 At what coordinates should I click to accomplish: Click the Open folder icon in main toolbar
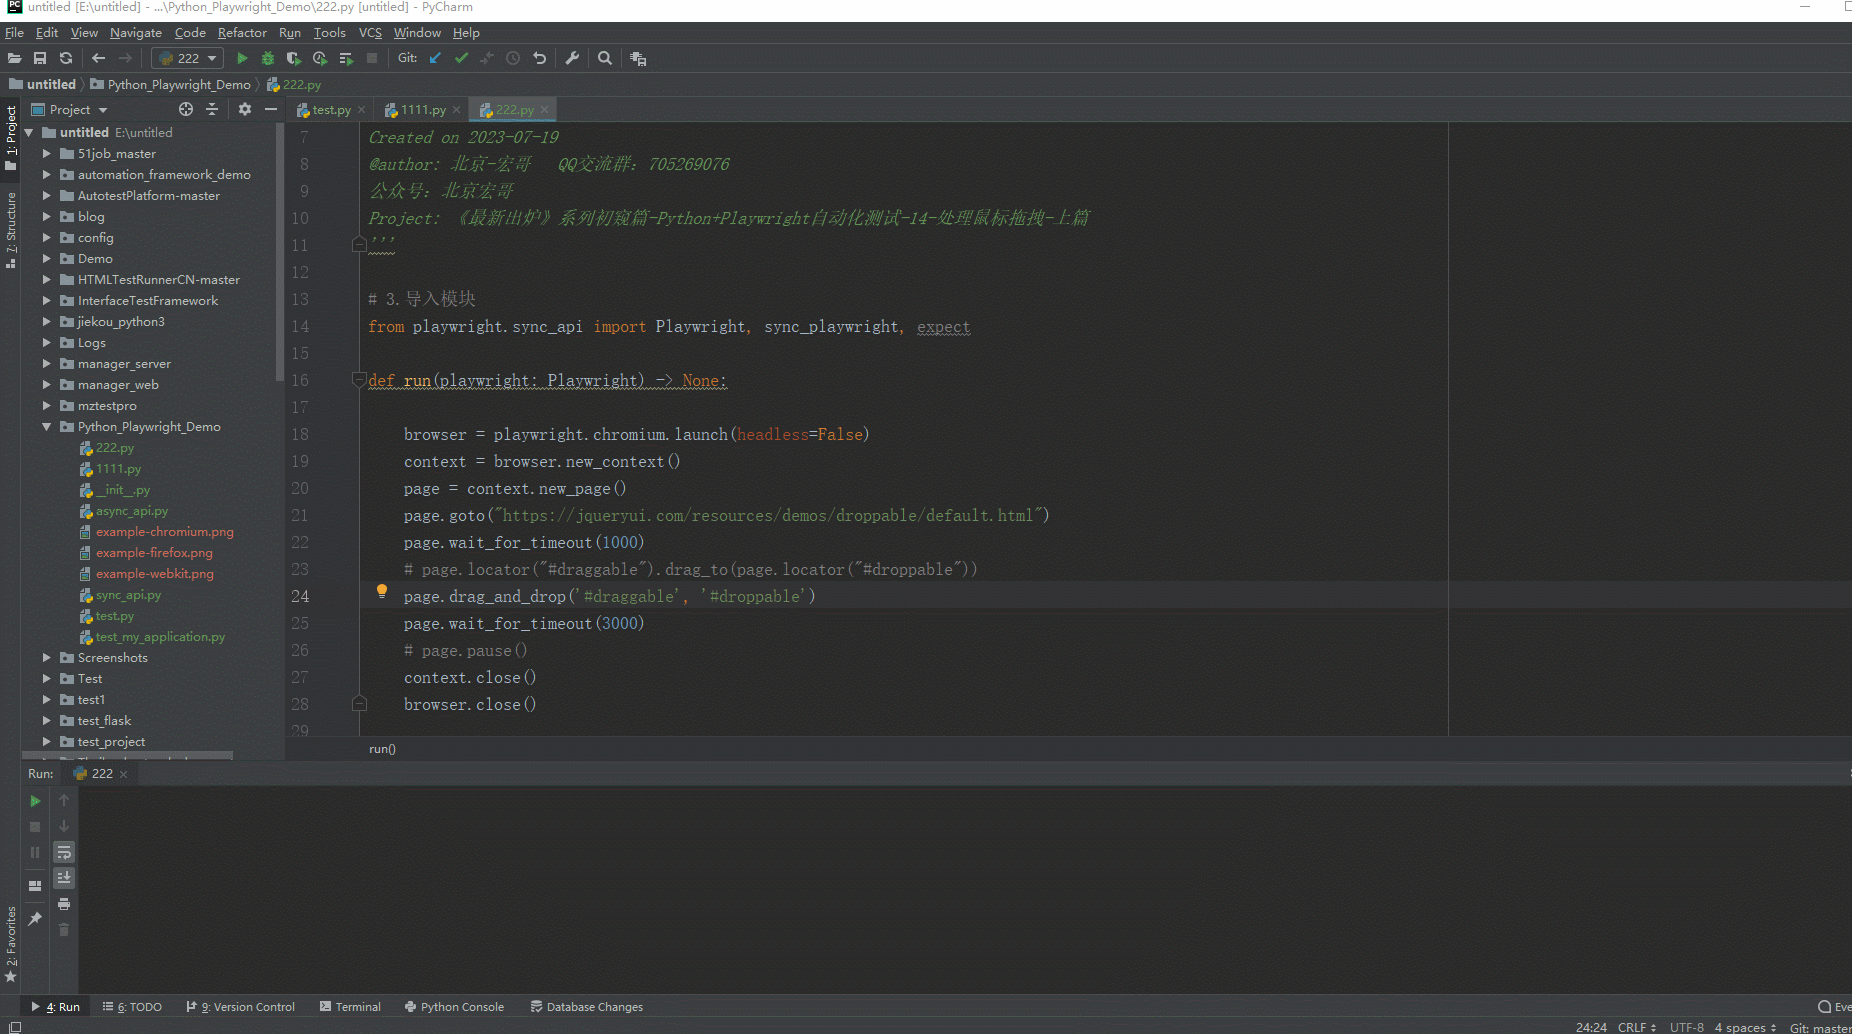(x=14, y=58)
